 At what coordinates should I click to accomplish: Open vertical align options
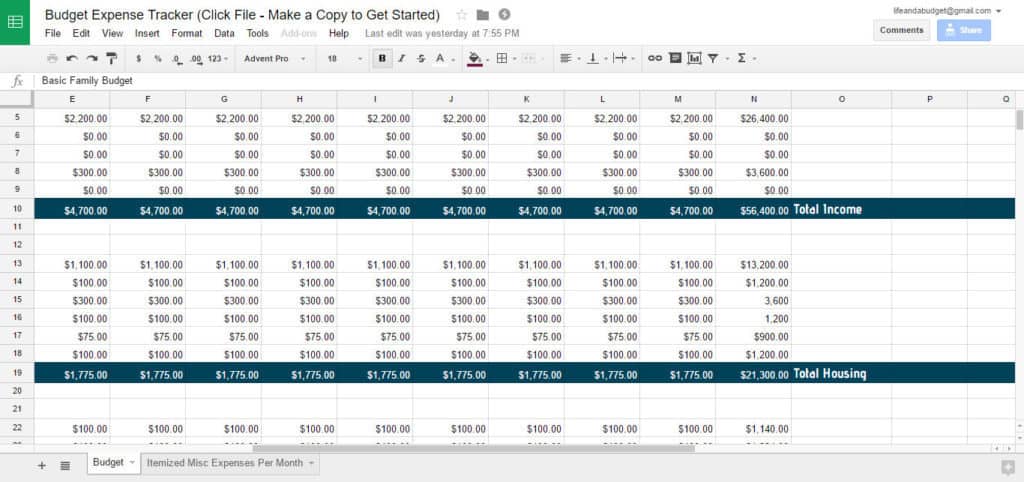pyautogui.click(x=592, y=59)
